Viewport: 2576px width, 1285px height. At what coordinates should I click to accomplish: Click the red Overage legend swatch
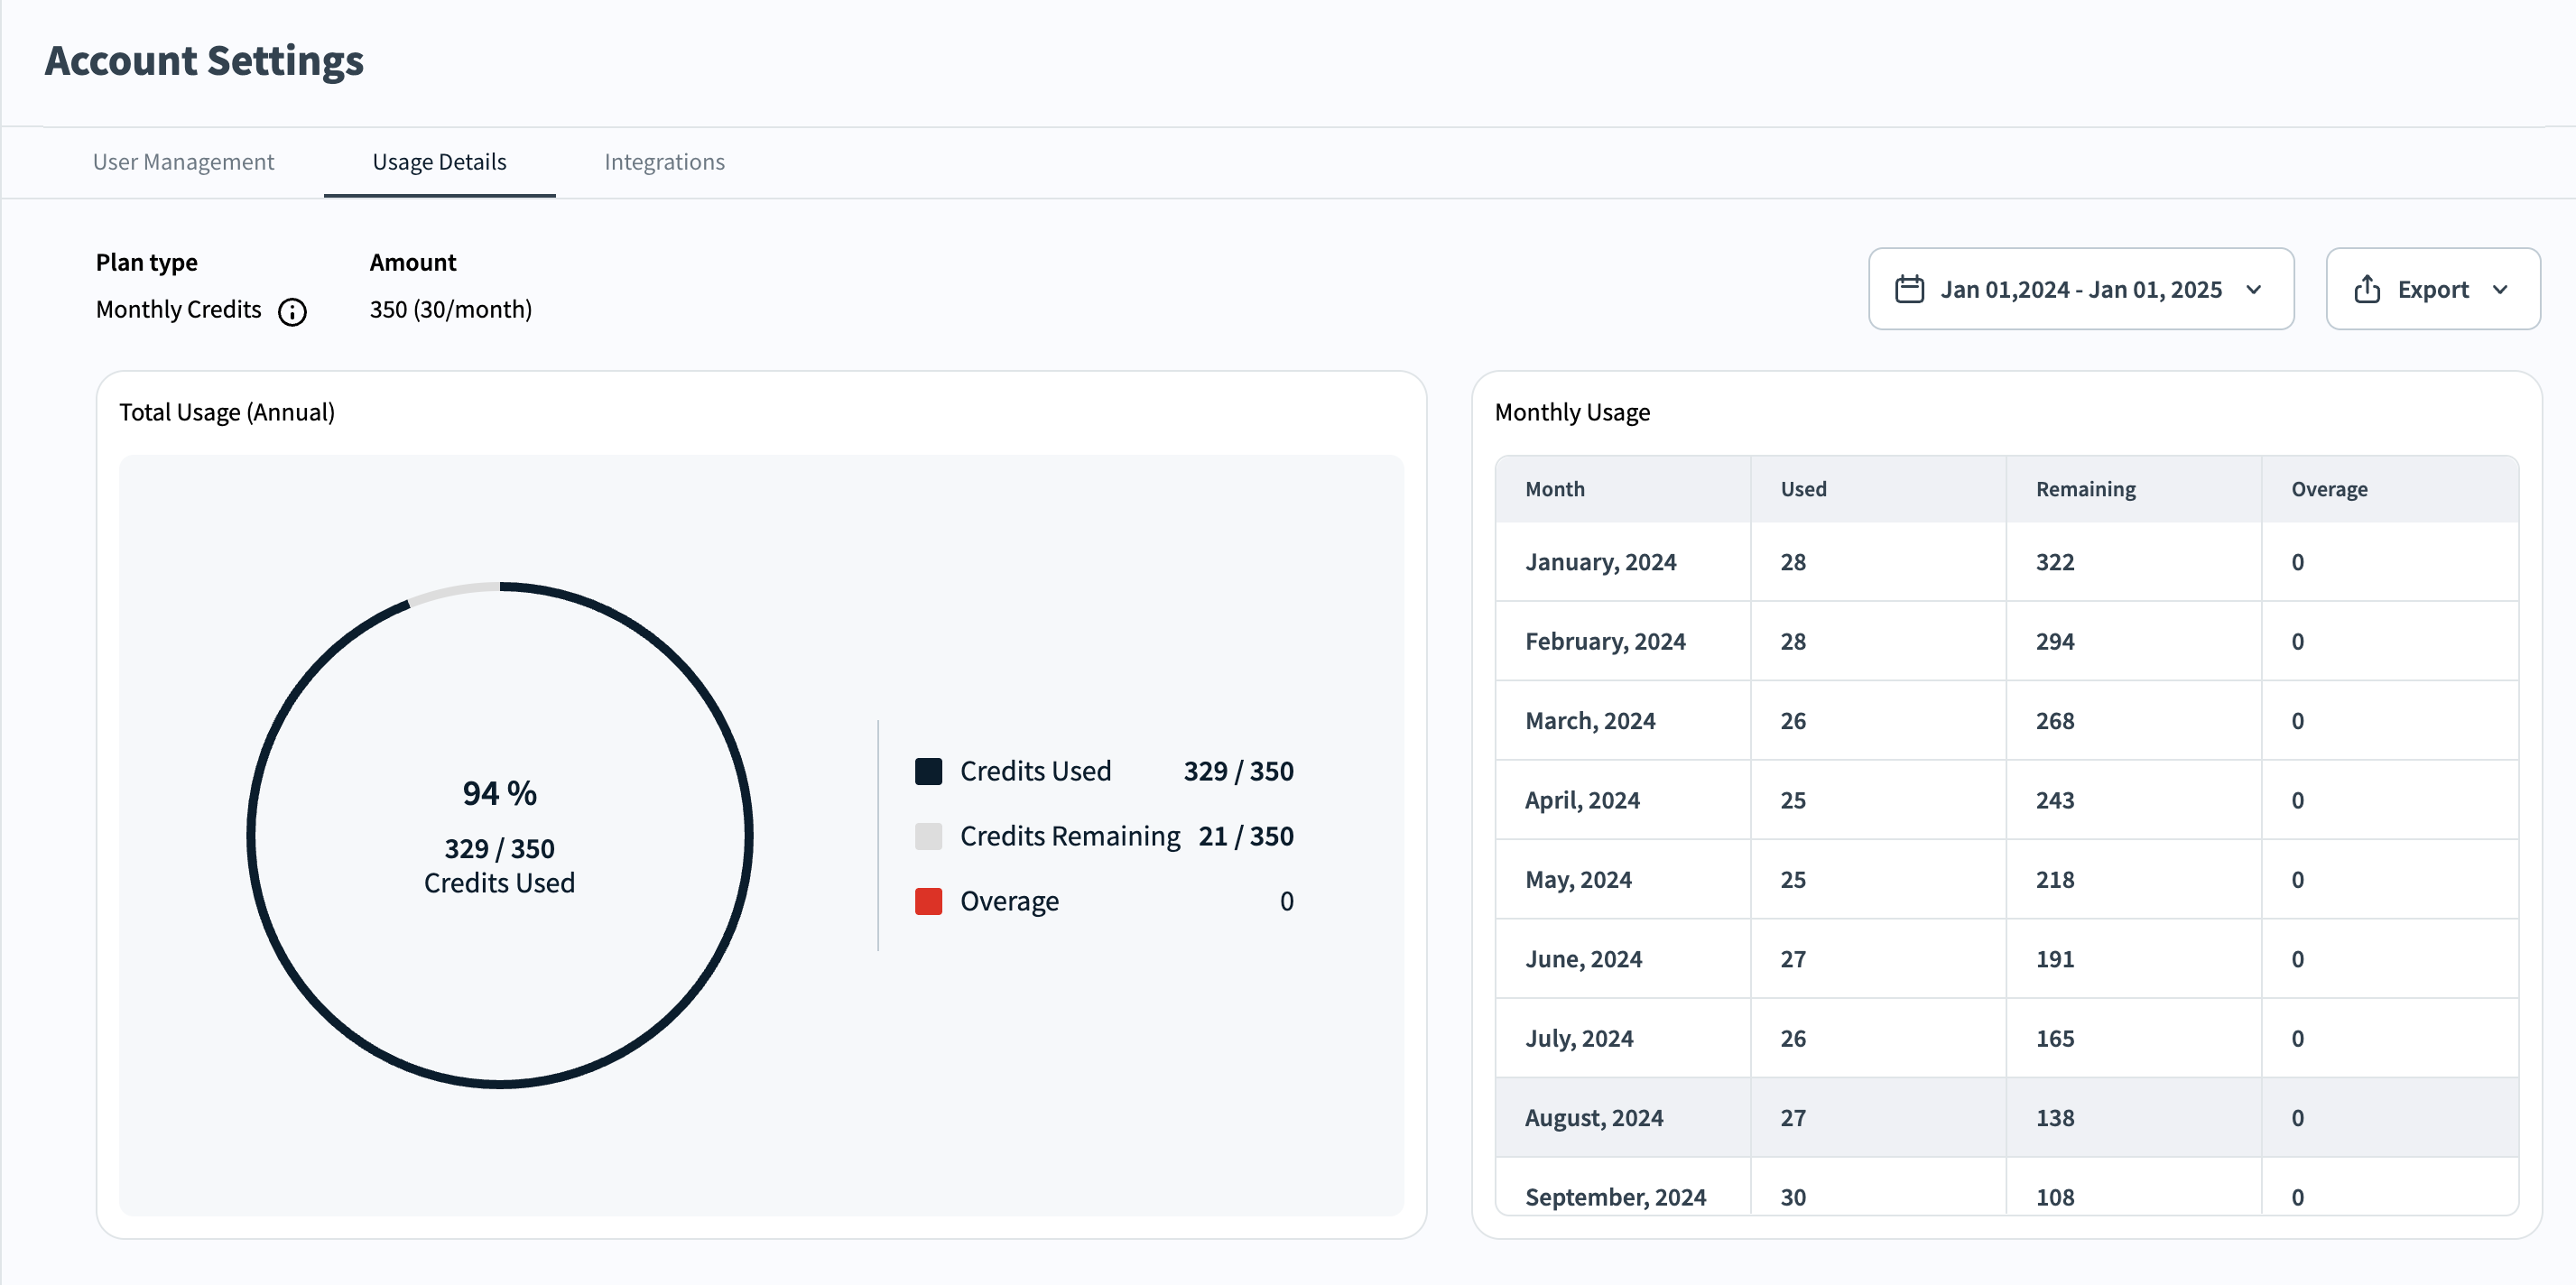click(928, 901)
